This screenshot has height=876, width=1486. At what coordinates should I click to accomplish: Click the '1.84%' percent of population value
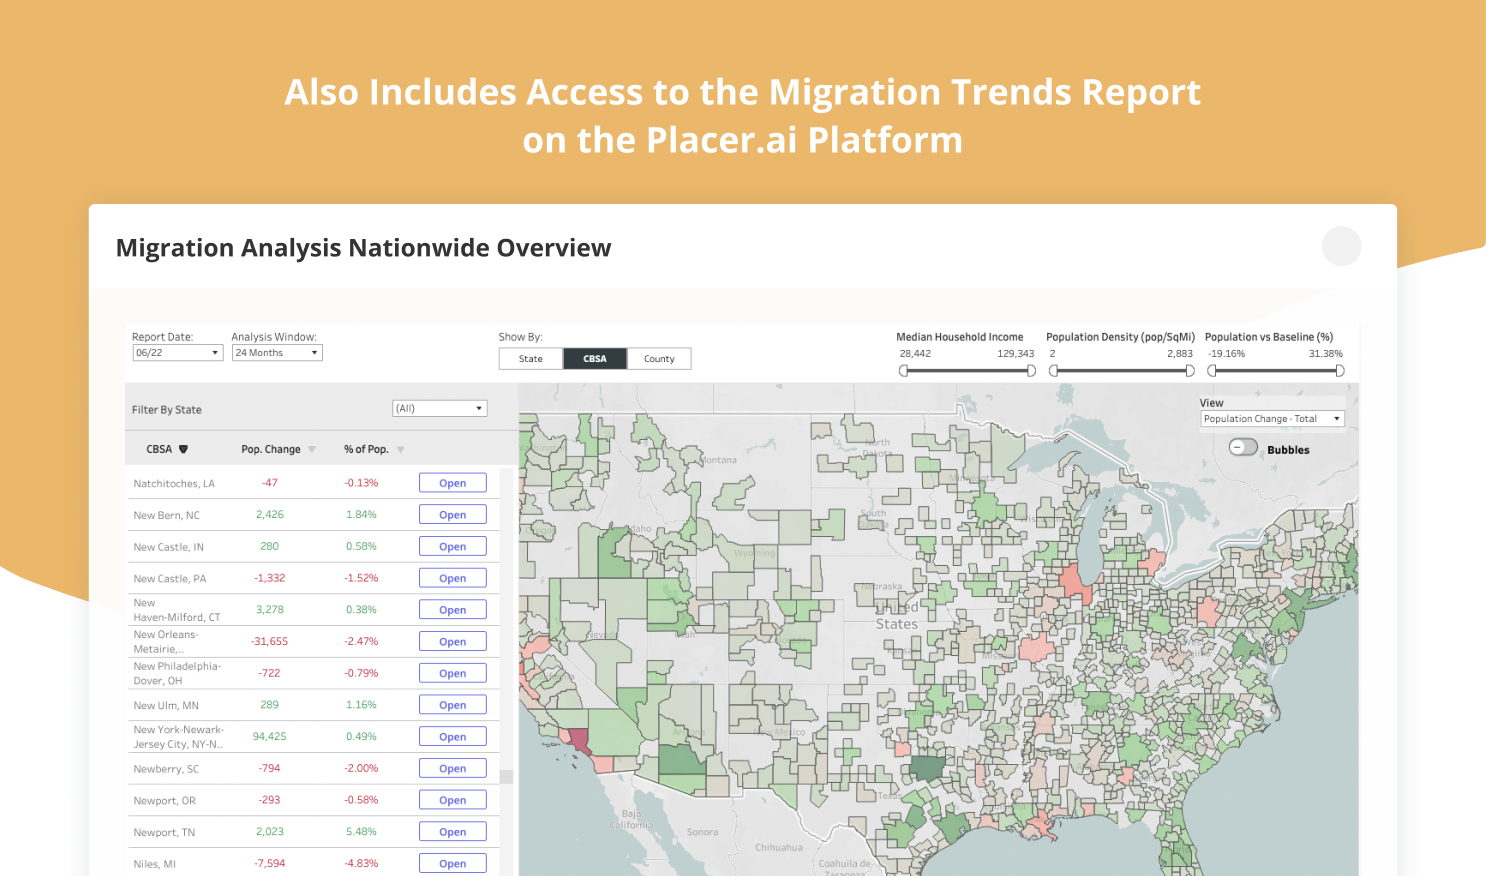pos(361,515)
